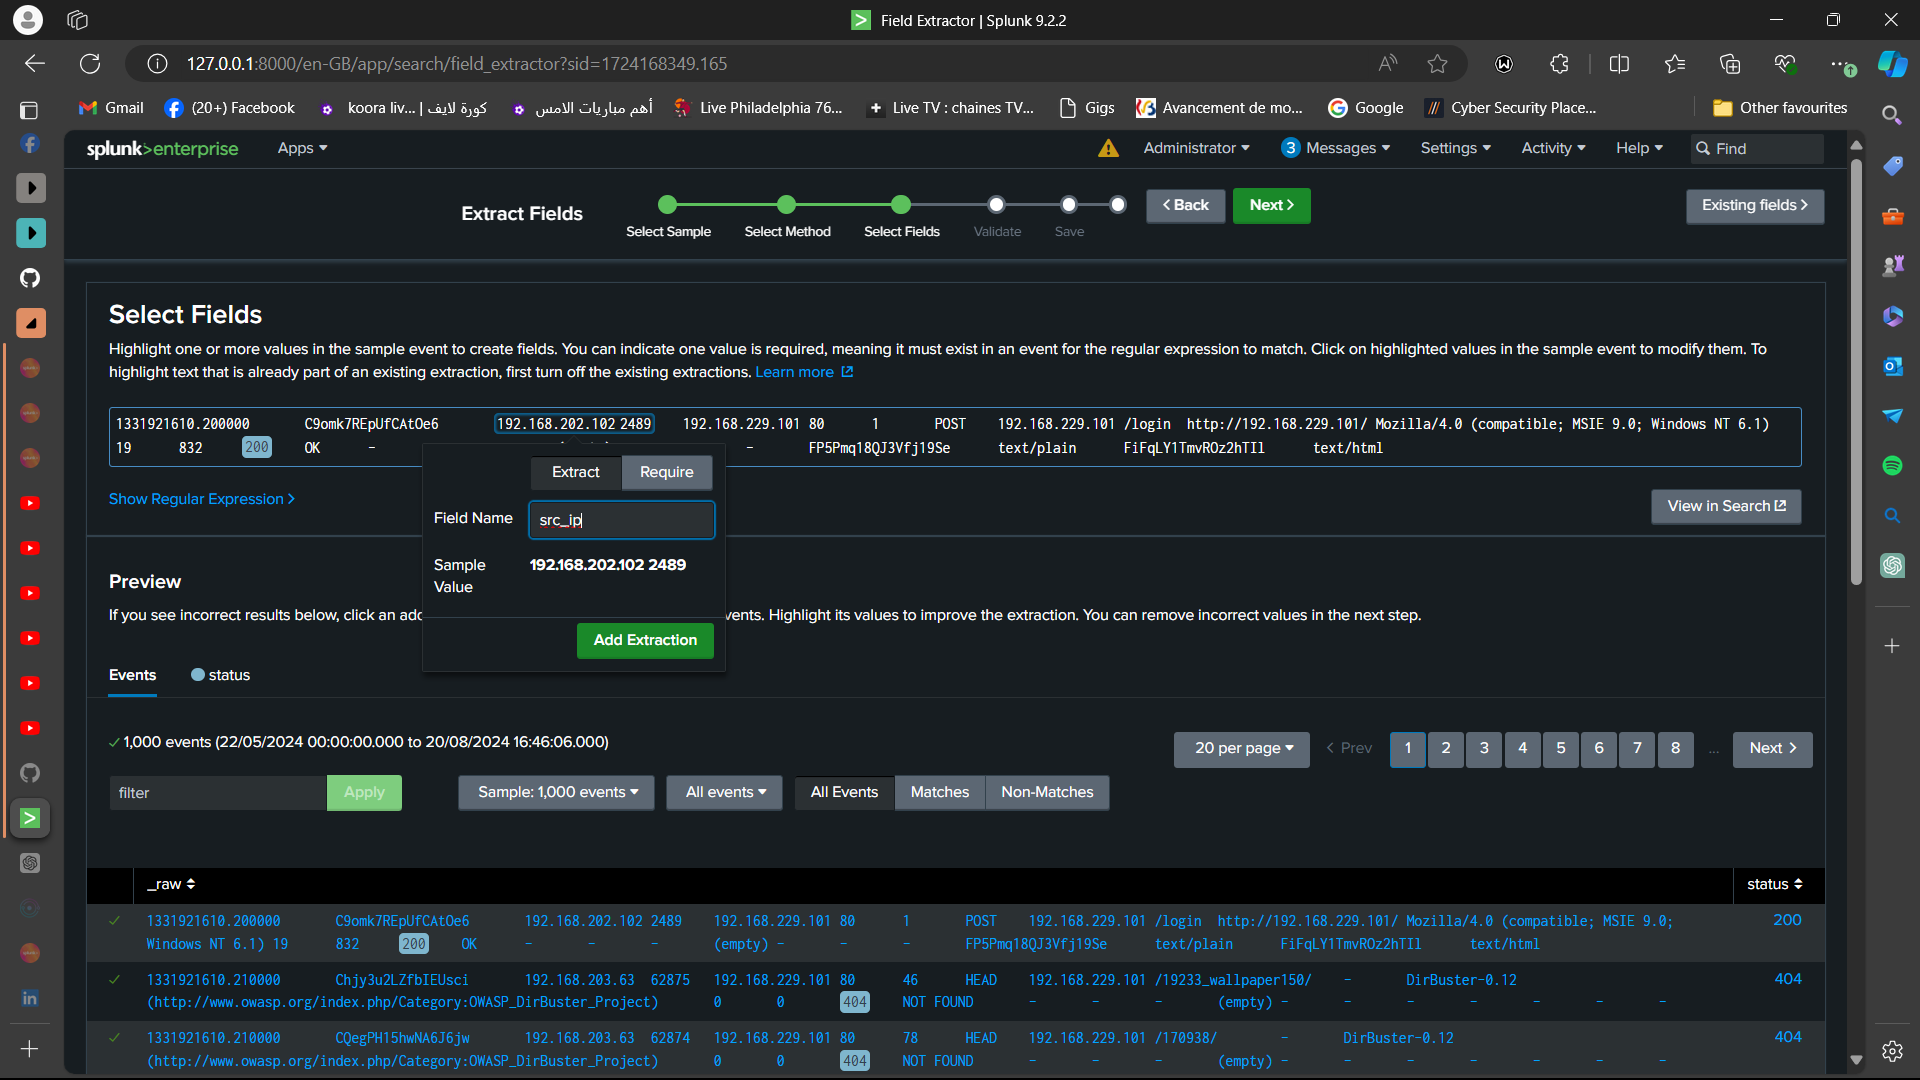Click the events filter text field
Screen dimensions: 1920x1080
[218, 793]
